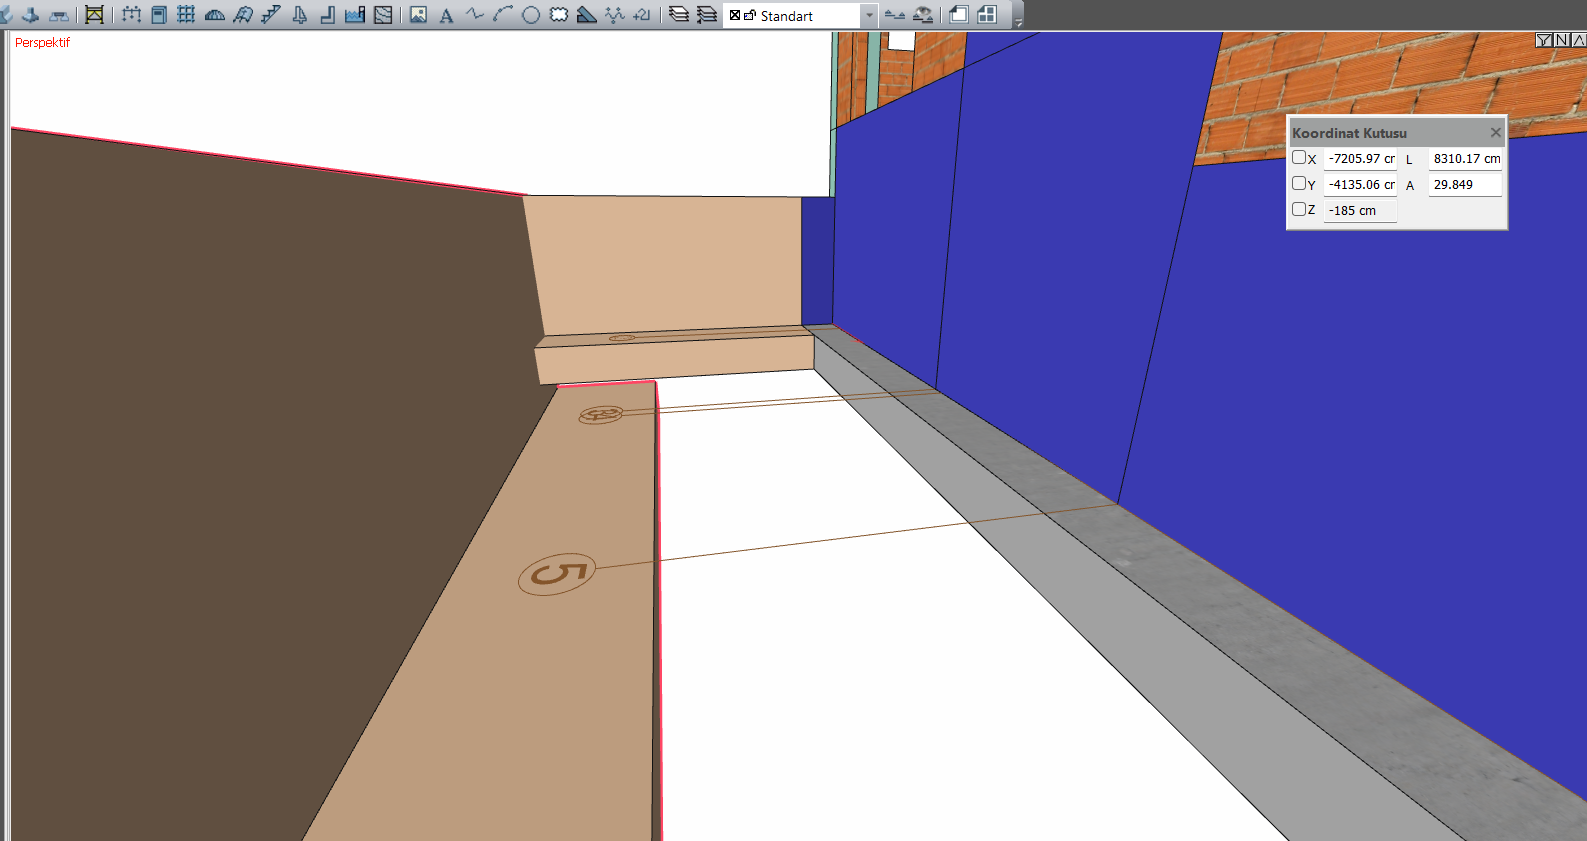The height and width of the screenshot is (841, 1587).
Task: Toggle floor visibility eye icon
Action: pyautogui.click(x=923, y=15)
